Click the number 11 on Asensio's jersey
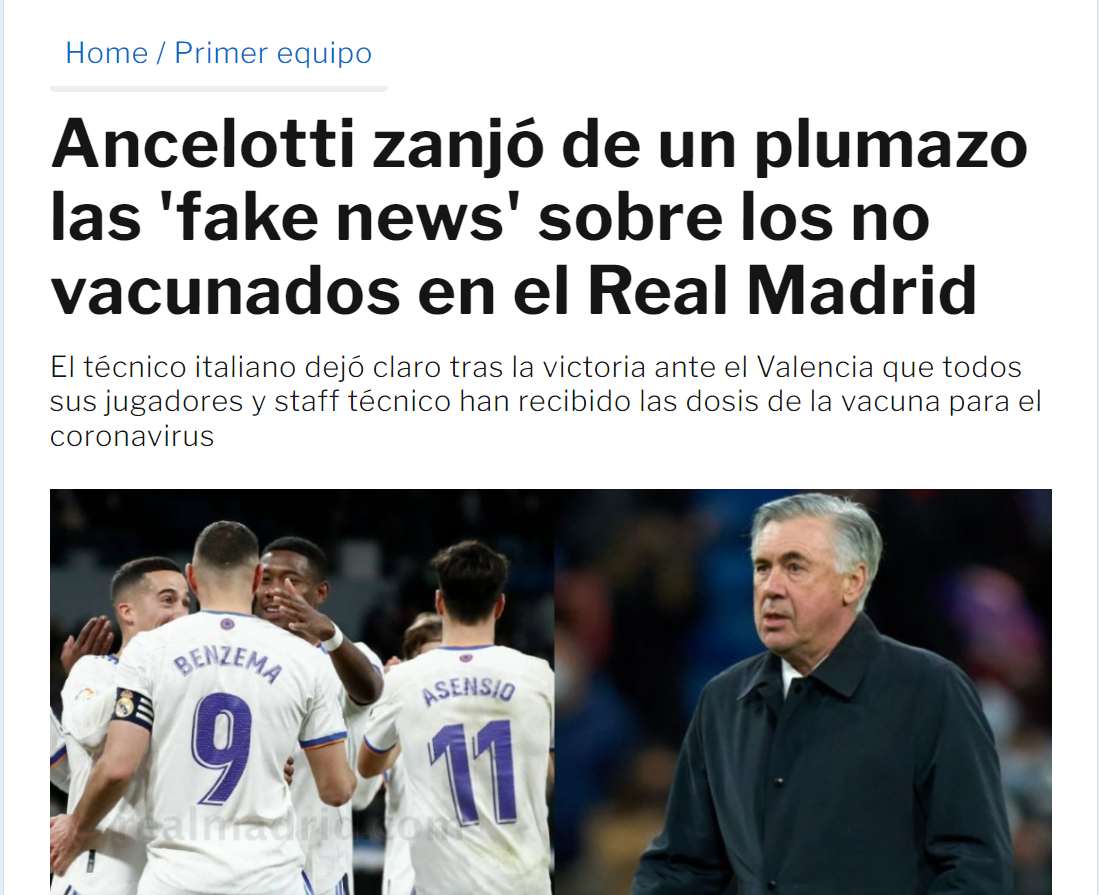The height and width of the screenshot is (895, 1099). 474,772
